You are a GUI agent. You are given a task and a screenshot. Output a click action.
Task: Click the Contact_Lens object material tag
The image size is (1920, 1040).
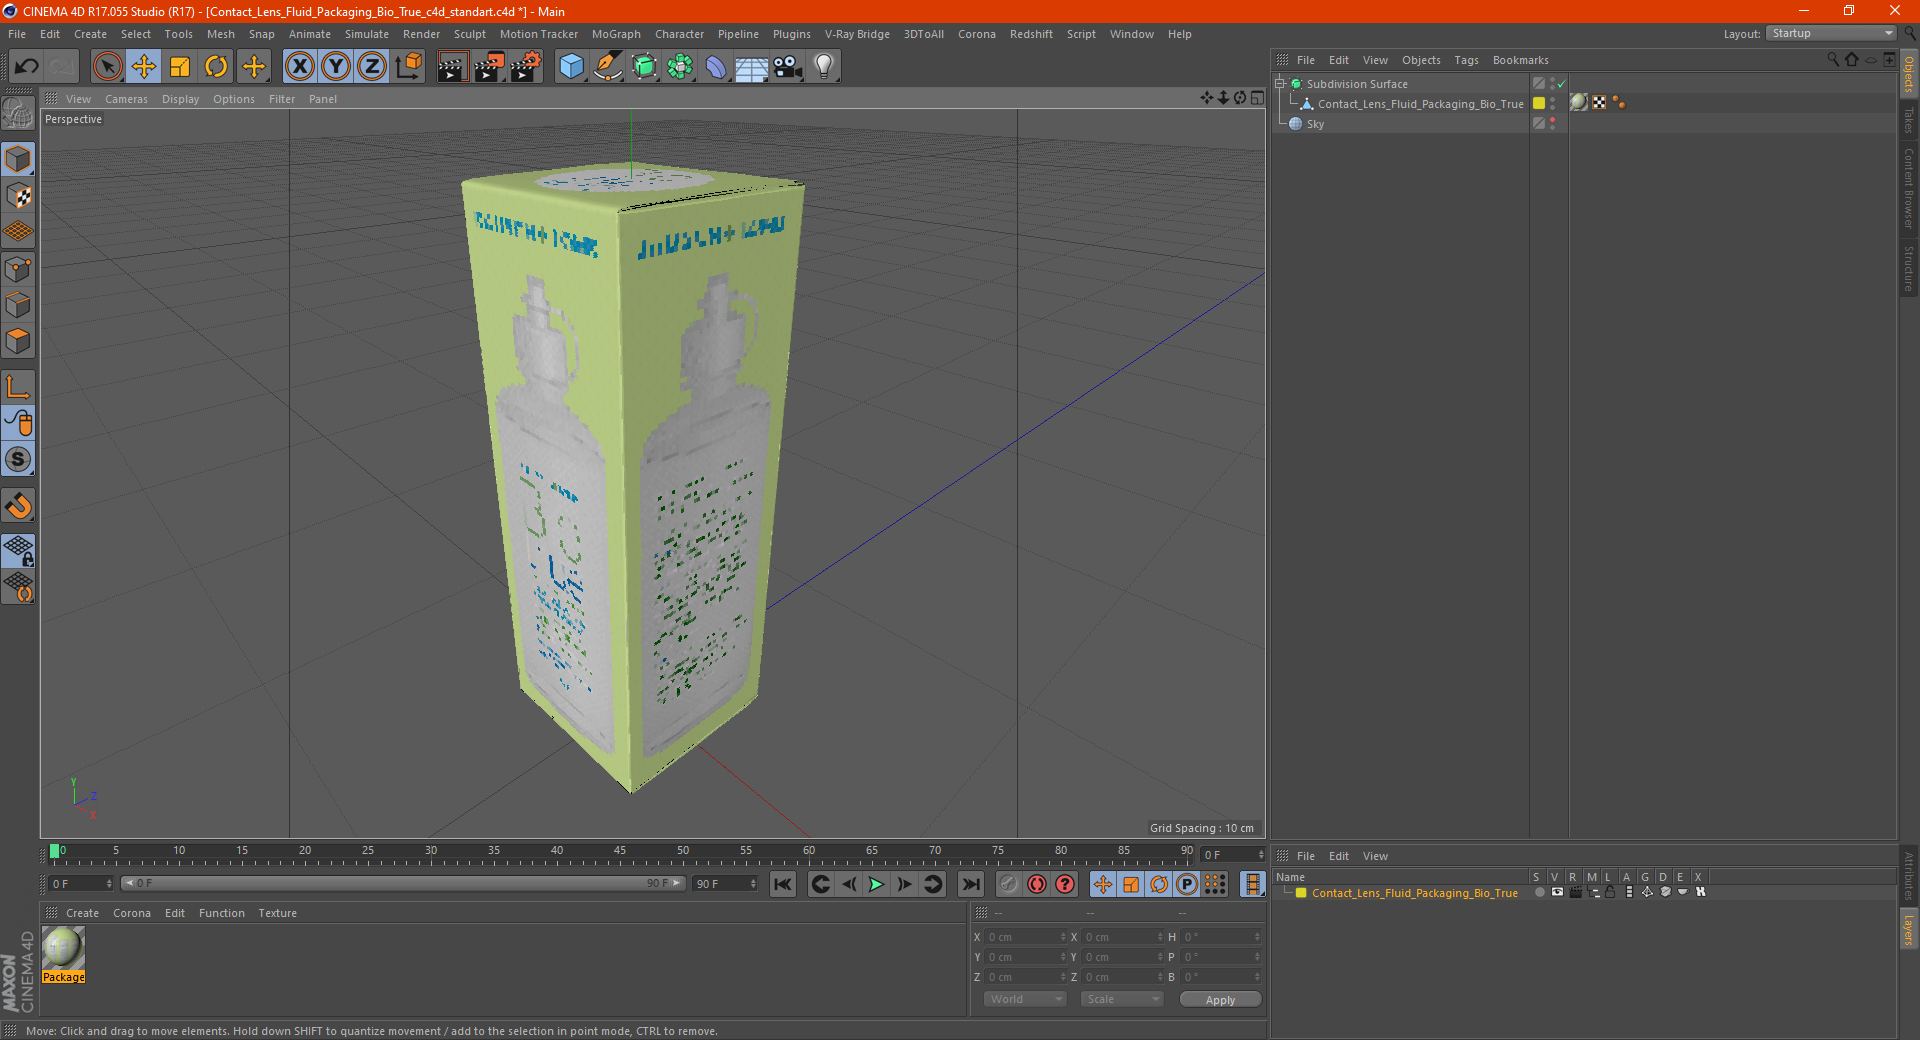click(x=1579, y=103)
